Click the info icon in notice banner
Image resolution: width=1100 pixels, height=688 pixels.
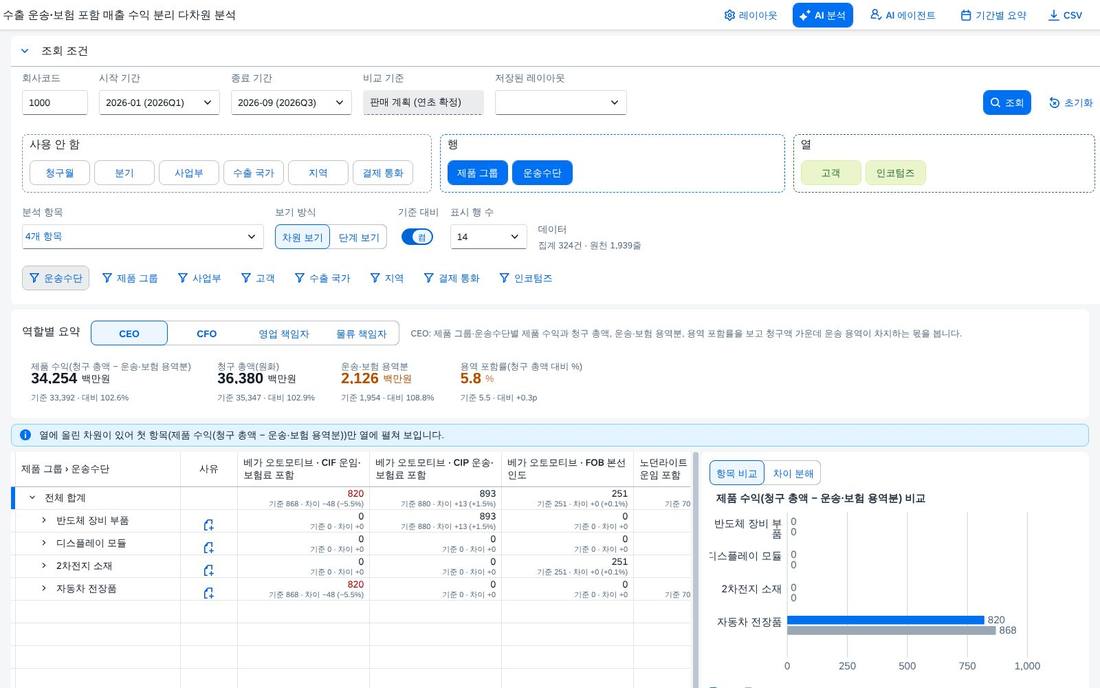tap(25, 435)
